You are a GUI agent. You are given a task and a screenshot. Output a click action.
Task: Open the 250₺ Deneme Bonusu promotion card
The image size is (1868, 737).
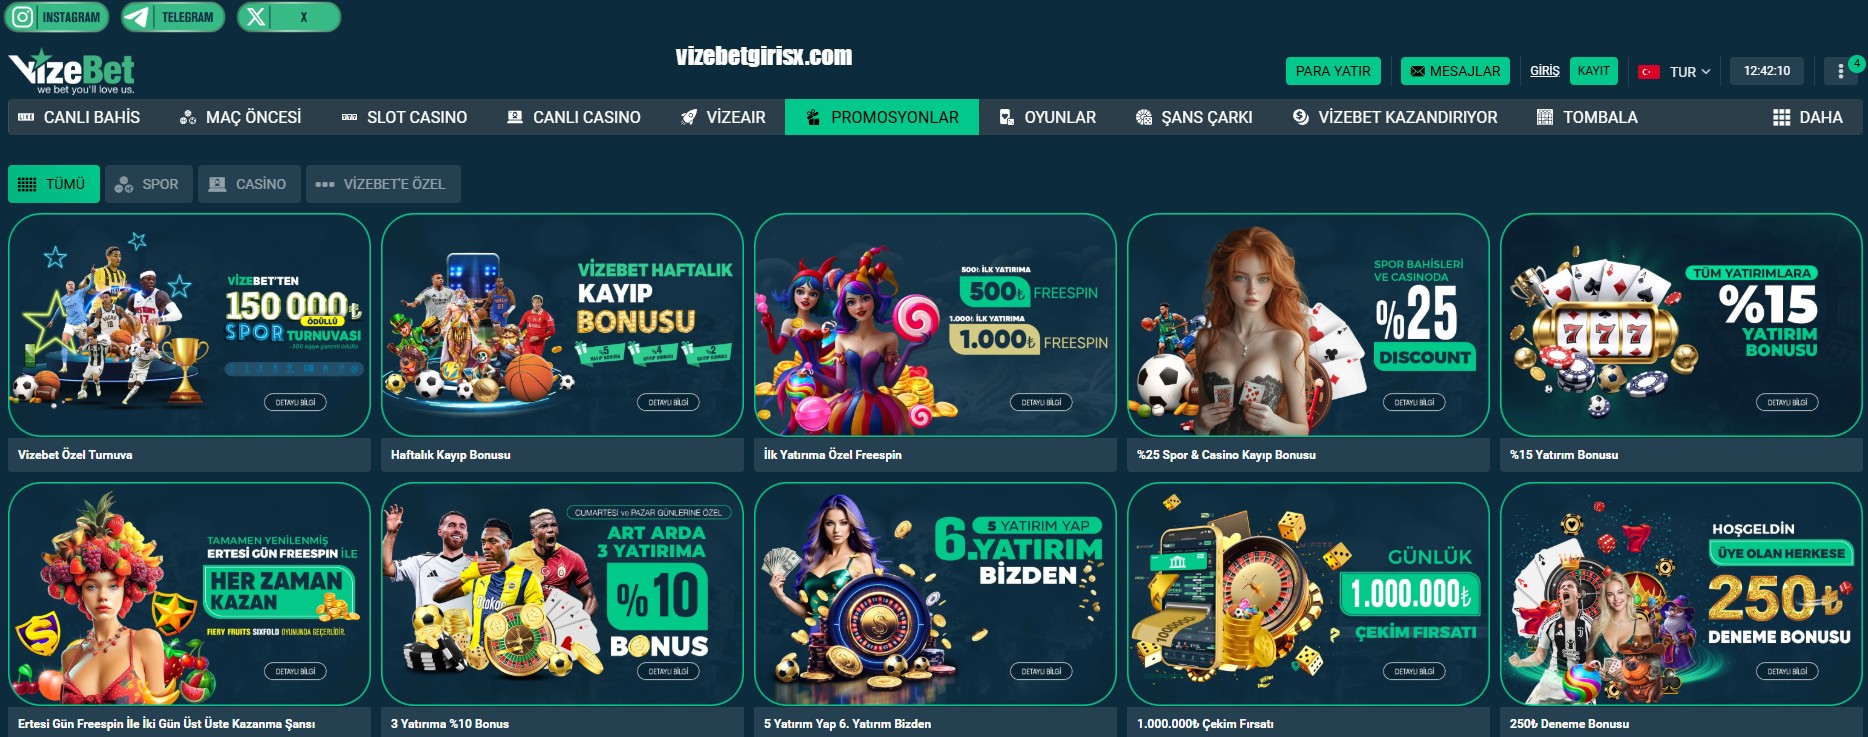1681,609
